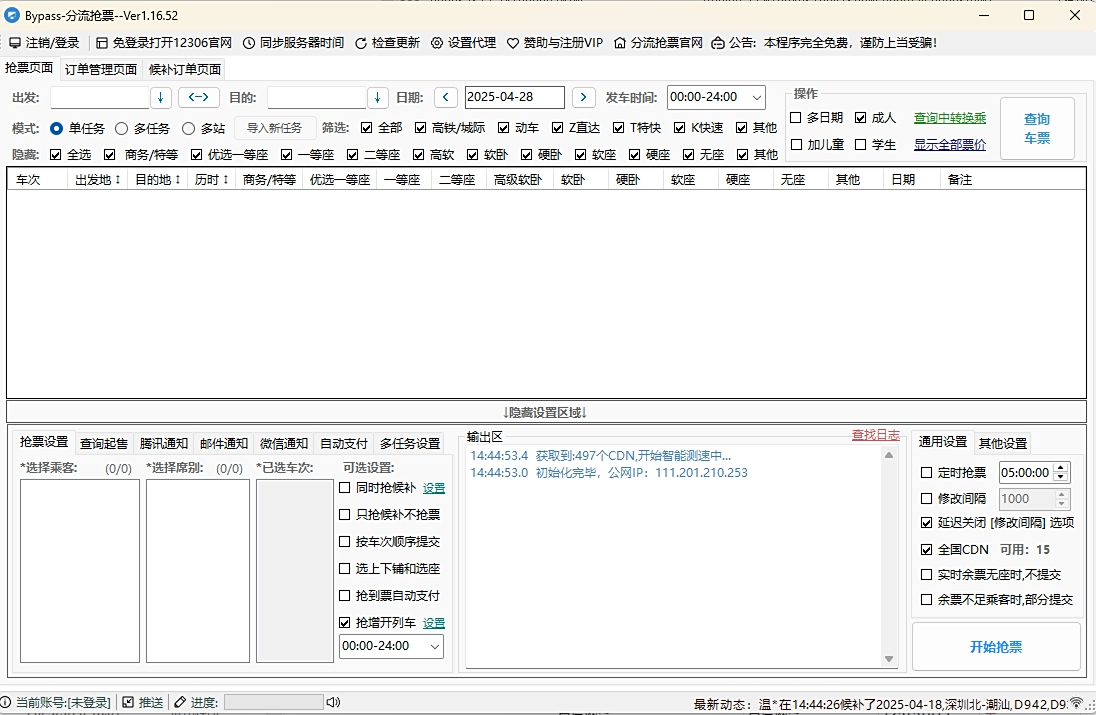This screenshot has width=1096, height=715.
Task: Click the 进度 pencil icon in status bar
Action: (180, 702)
